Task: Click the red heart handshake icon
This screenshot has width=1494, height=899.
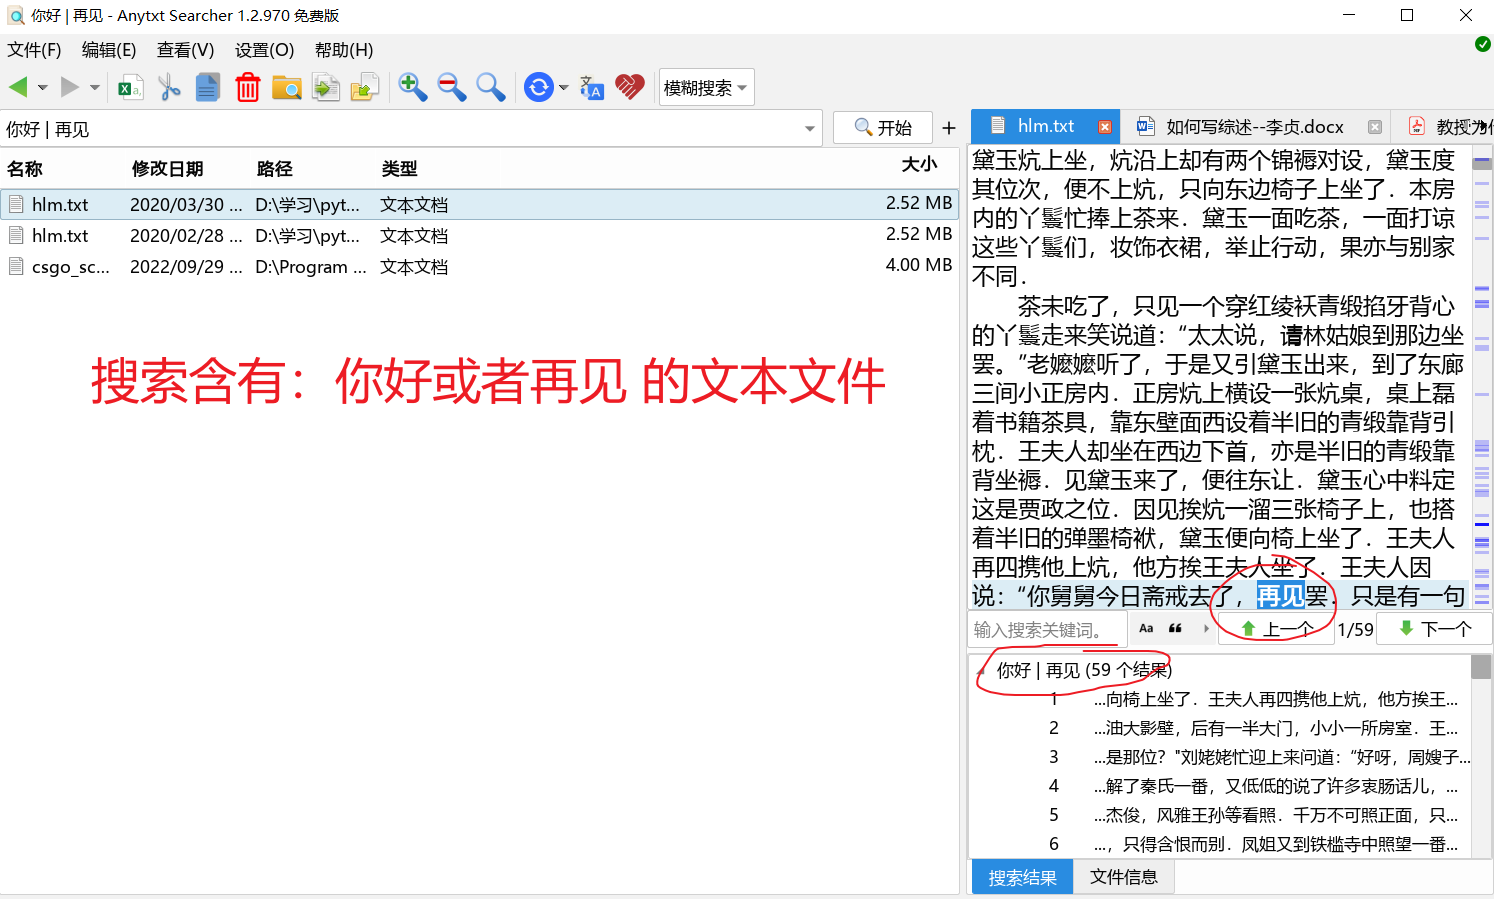Action: click(630, 88)
